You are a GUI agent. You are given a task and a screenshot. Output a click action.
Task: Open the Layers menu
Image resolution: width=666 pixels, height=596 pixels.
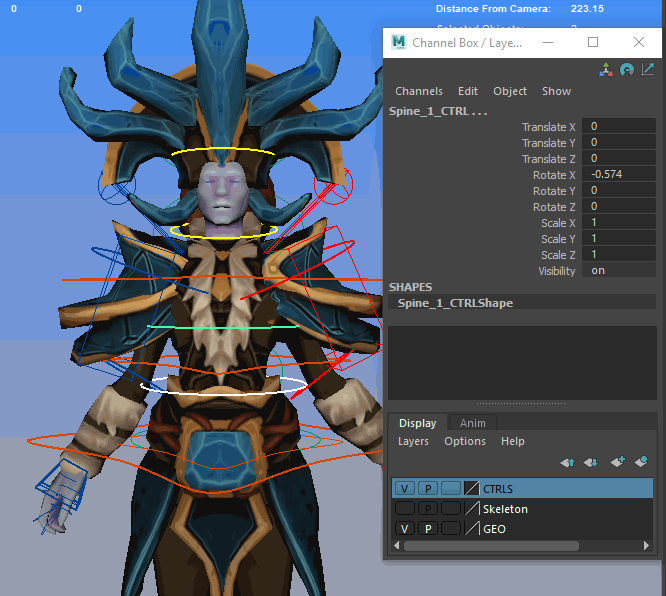pos(413,441)
